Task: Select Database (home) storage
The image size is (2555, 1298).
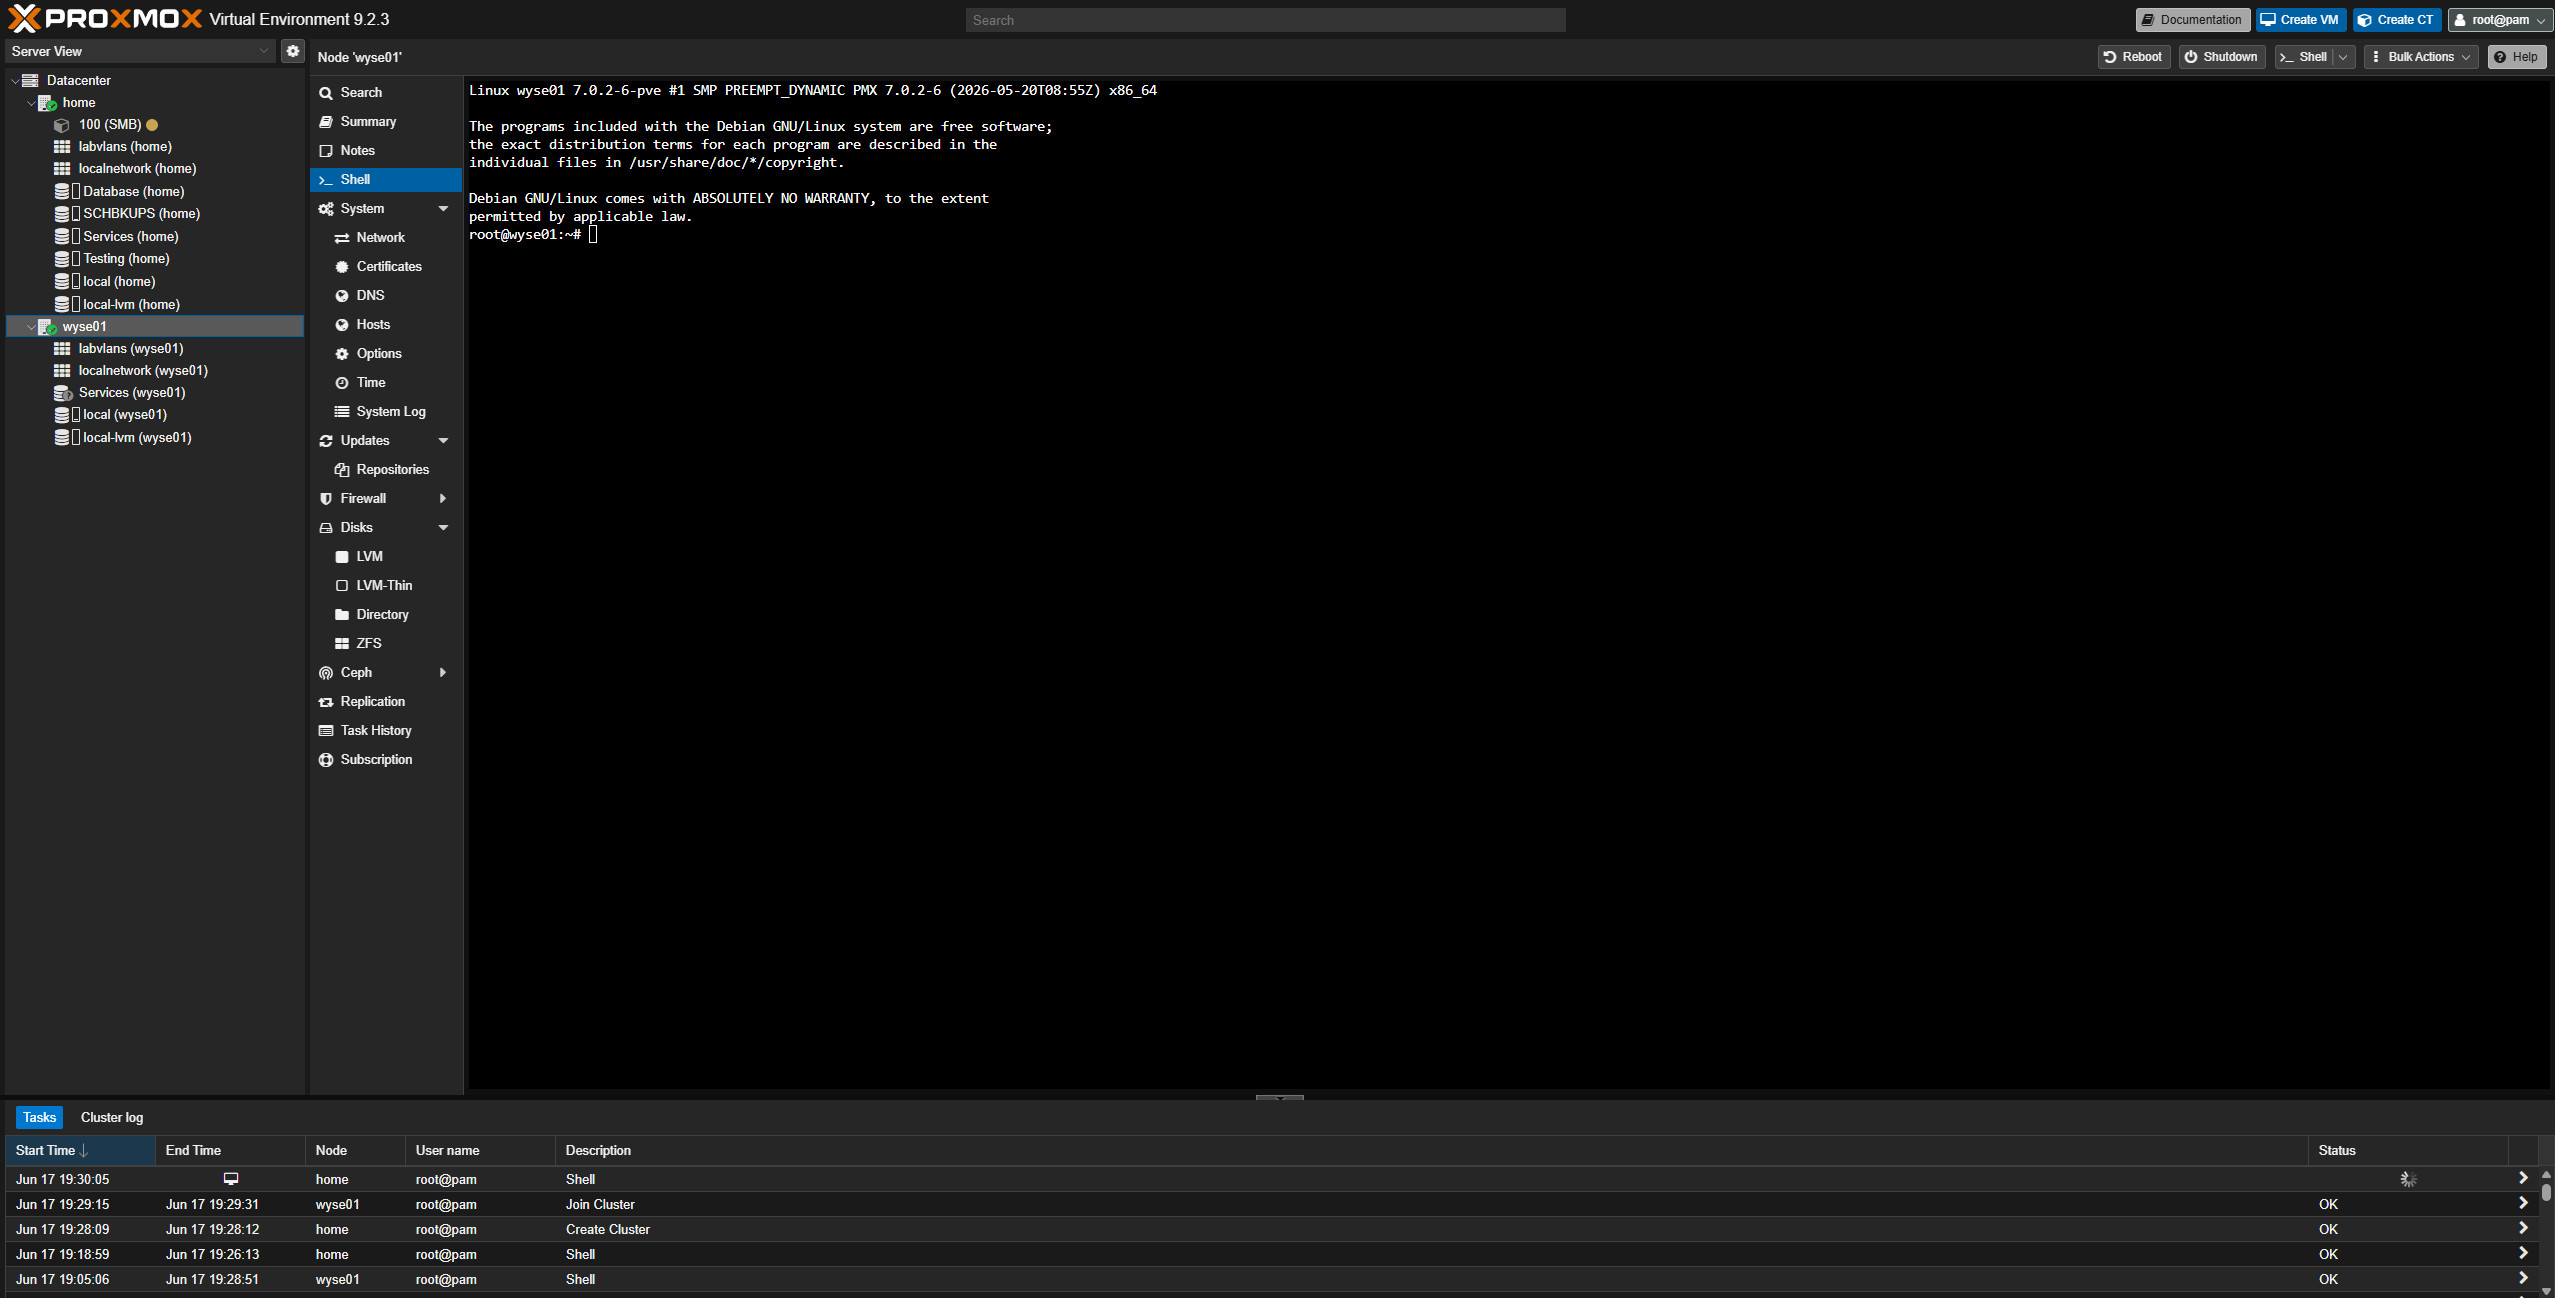Action: coord(133,191)
